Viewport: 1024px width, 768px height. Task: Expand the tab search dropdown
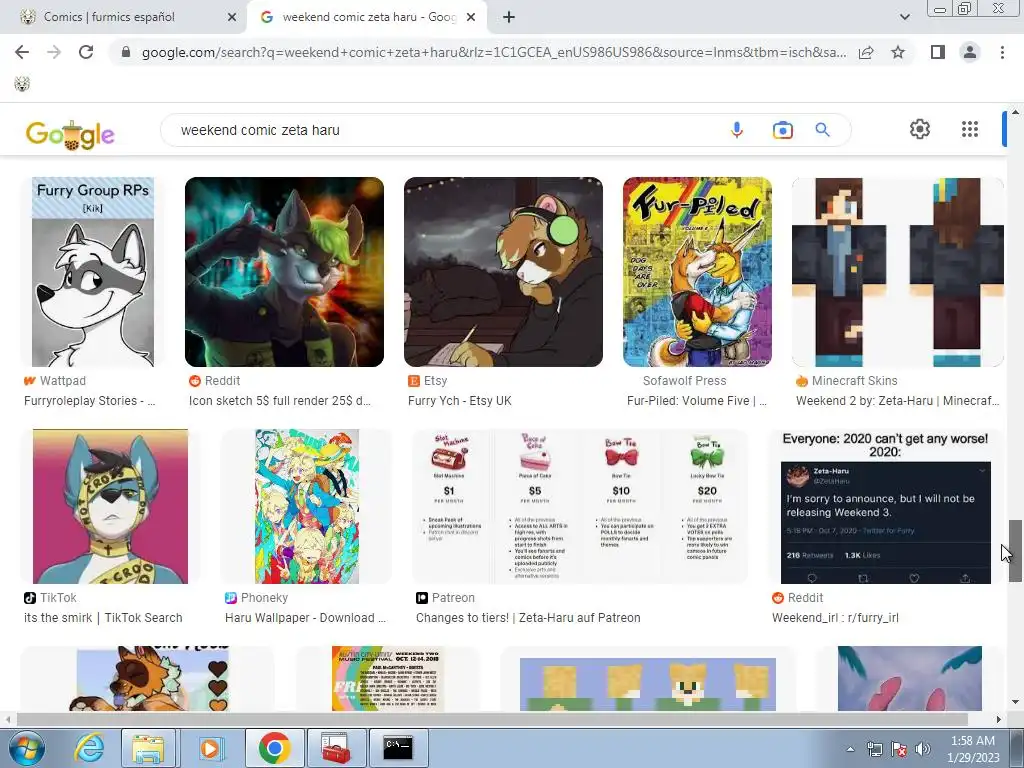(x=904, y=17)
